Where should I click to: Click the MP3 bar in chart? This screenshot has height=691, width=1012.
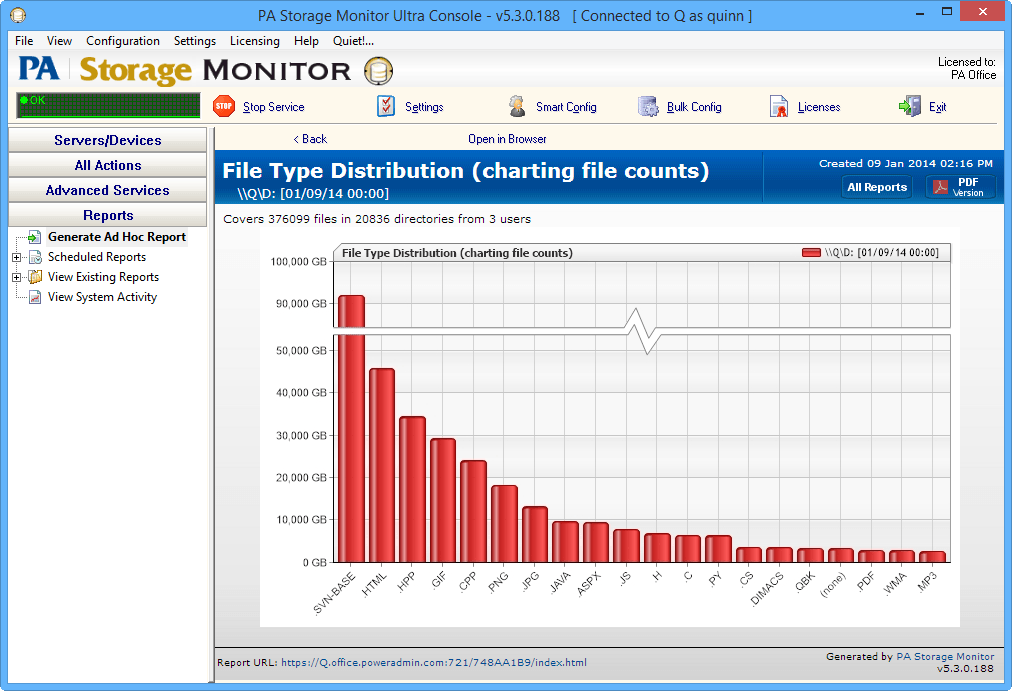pos(932,557)
